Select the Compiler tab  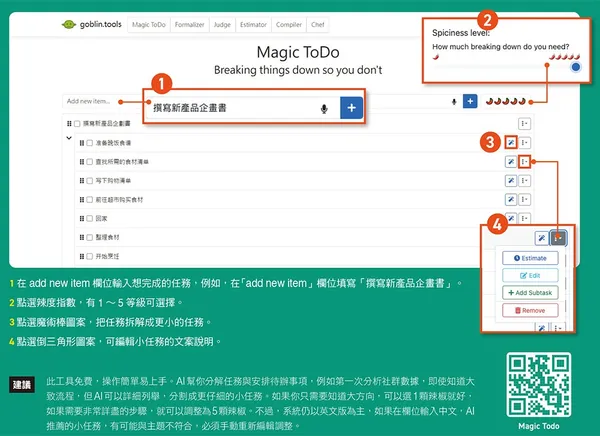pos(289,25)
